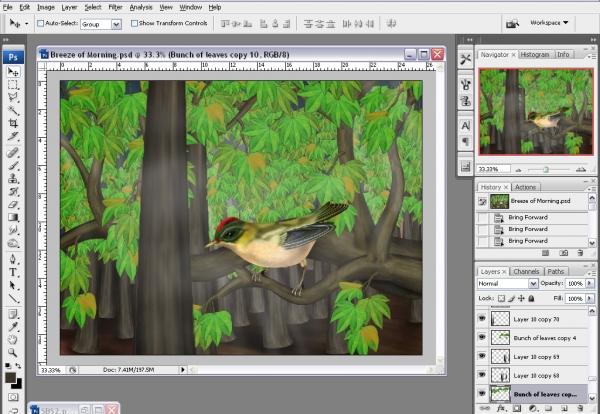Select the Slice tool
600x414 pixels.
click(13, 136)
